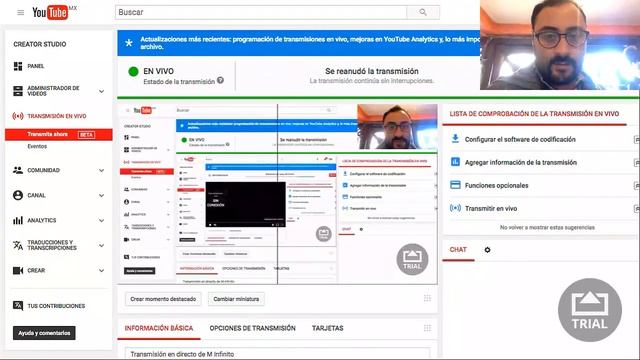640x360 pixels.
Task: Click the Traducciones y transcripciones icon
Action: pyautogui.click(x=18, y=245)
